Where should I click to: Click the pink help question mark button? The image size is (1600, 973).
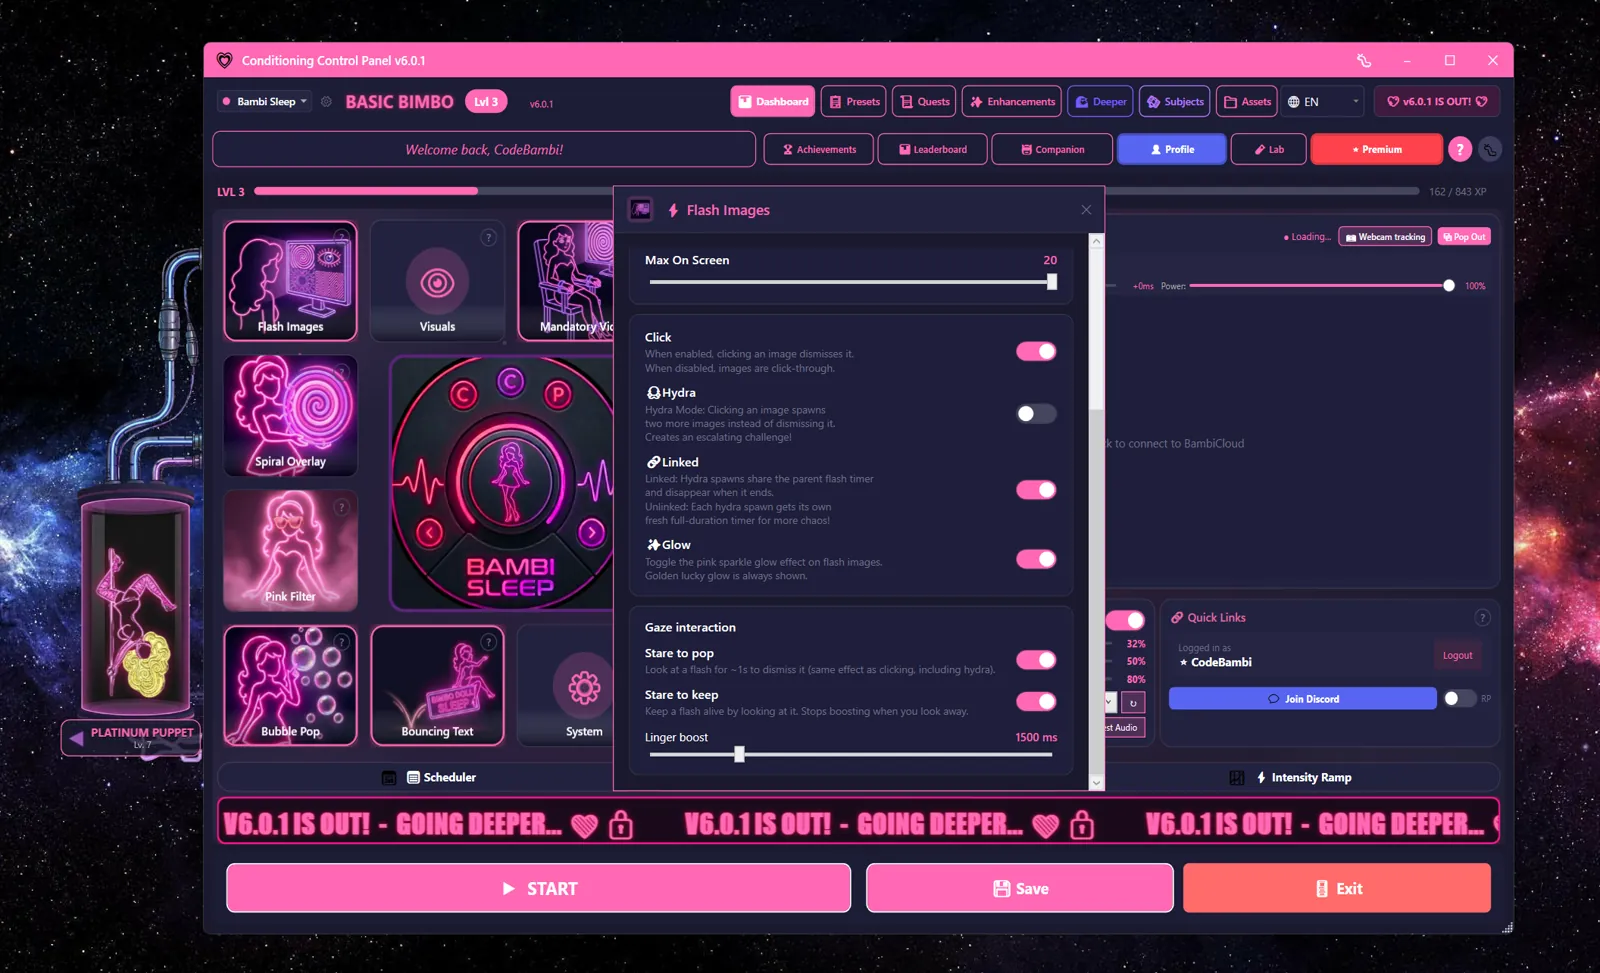1460,149
